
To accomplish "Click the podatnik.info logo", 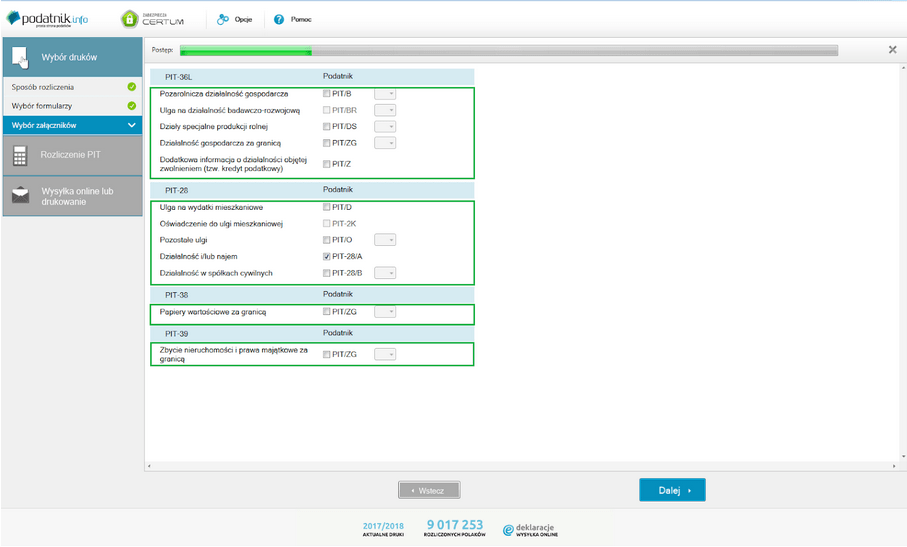I will [47, 19].
